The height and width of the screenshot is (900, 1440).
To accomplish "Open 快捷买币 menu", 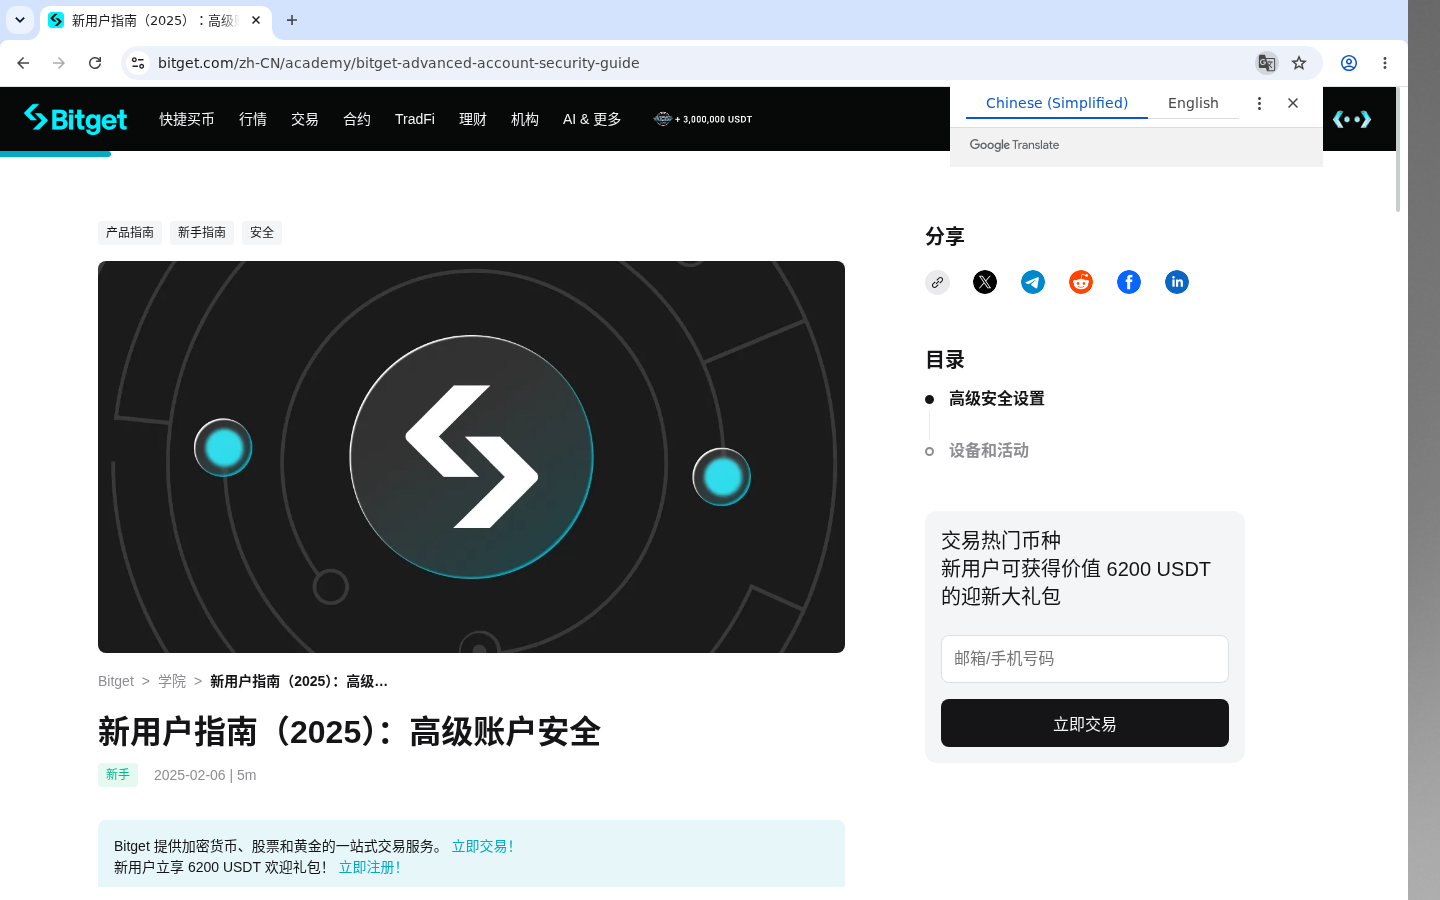I will 187,119.
